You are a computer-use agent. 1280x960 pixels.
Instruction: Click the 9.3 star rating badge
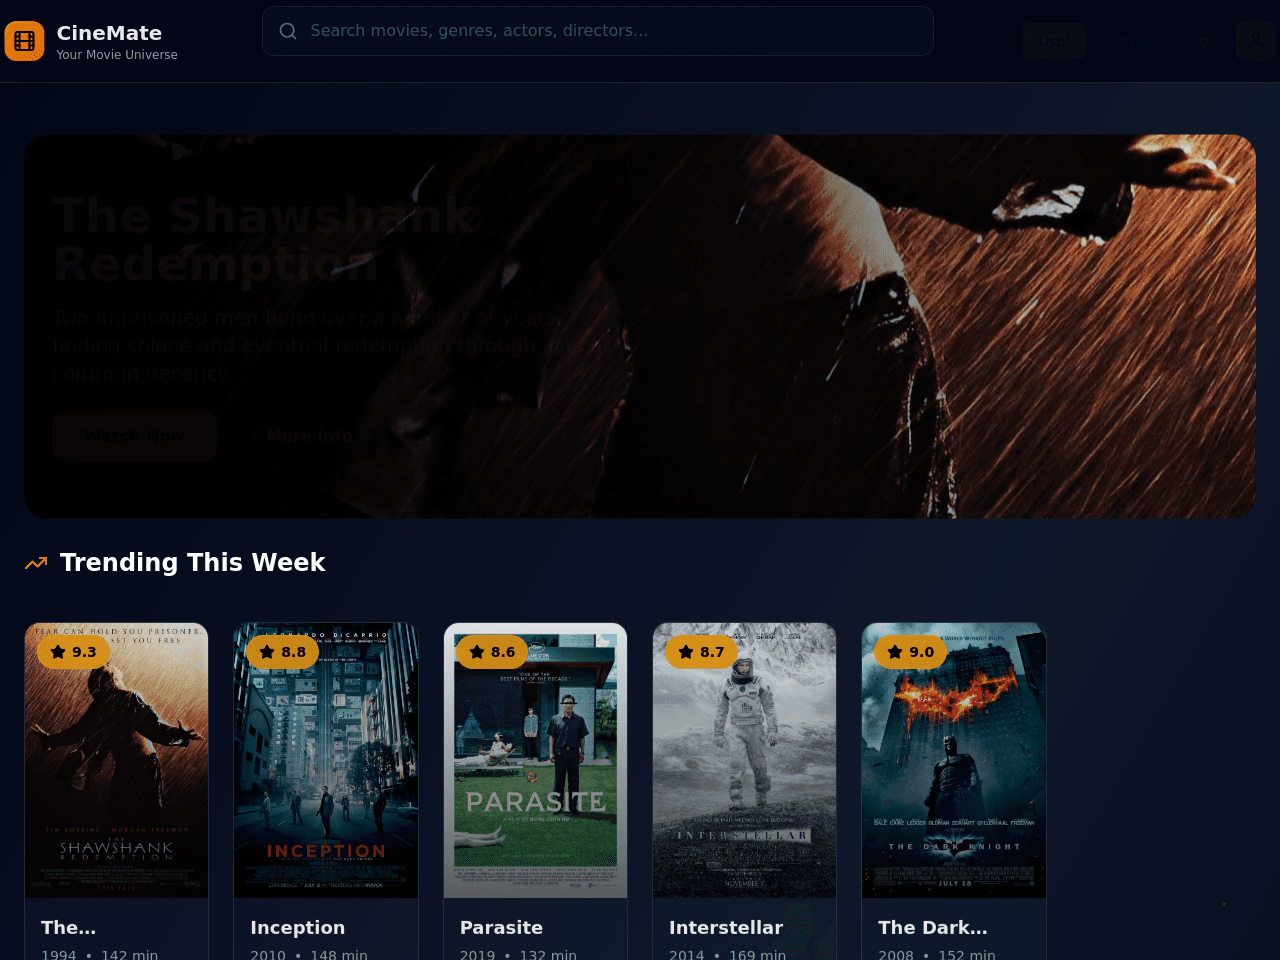(x=73, y=652)
